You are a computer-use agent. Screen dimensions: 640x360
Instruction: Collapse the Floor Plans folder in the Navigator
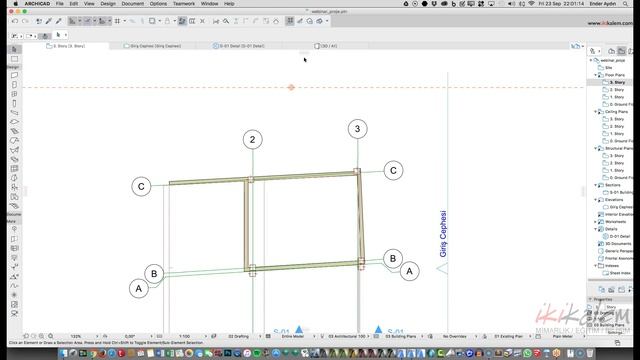(596, 75)
